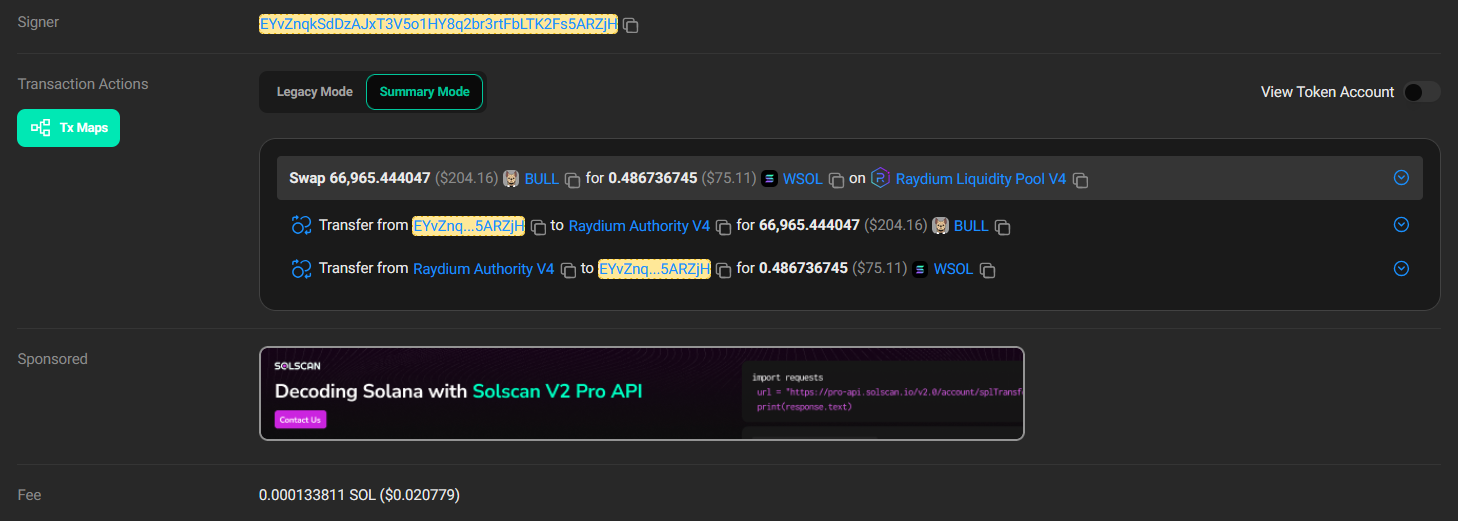Screen dimensions: 1458x521
Task: Expand the Transfer from Raydium Authority V4 row
Action: [x=1401, y=268]
